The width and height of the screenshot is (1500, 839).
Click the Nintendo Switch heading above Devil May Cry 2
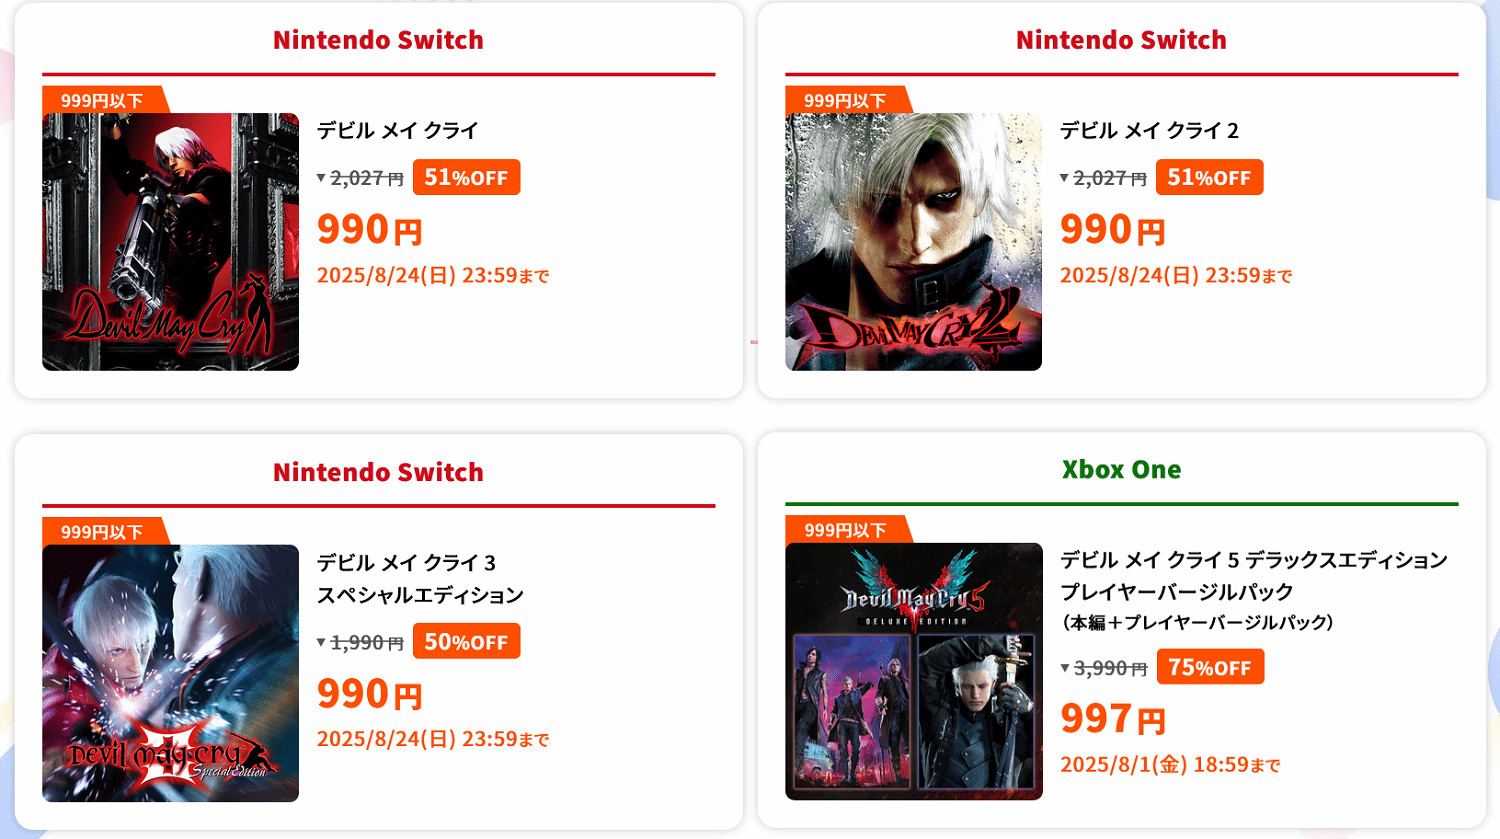pos(1121,40)
